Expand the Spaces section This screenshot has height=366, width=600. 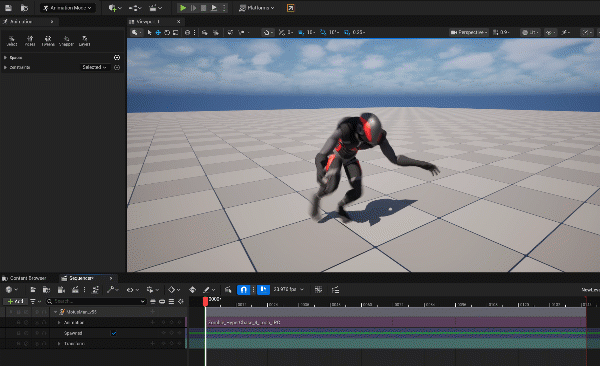(x=5, y=57)
